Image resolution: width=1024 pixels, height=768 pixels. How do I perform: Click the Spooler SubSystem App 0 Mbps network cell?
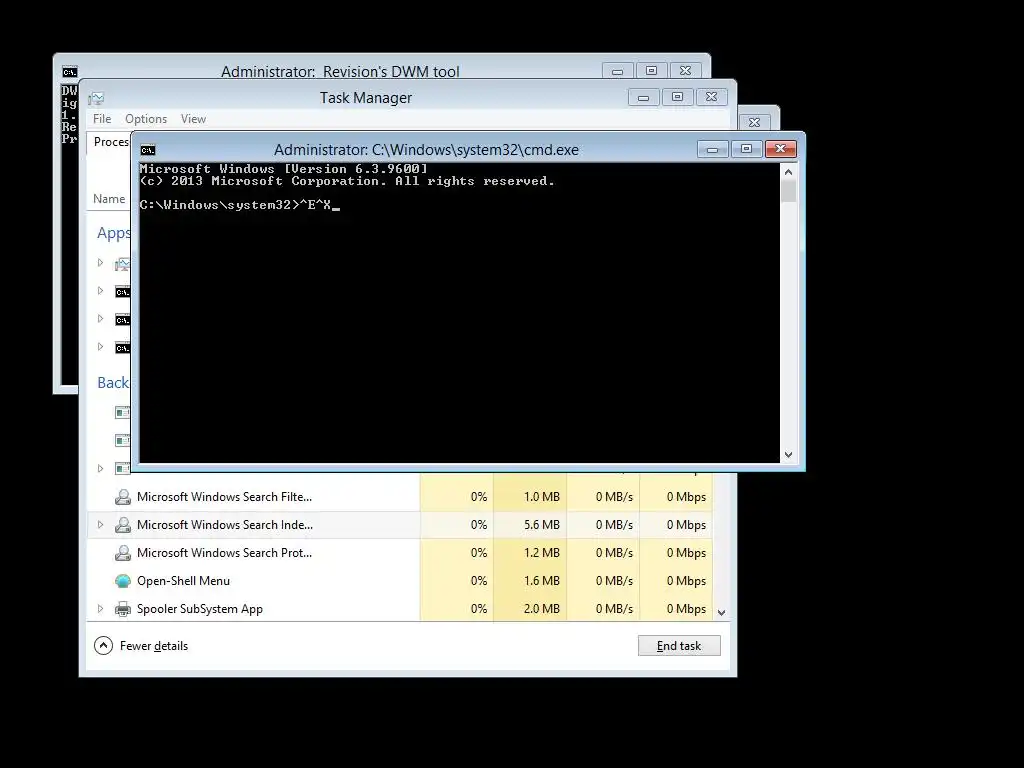pos(676,609)
